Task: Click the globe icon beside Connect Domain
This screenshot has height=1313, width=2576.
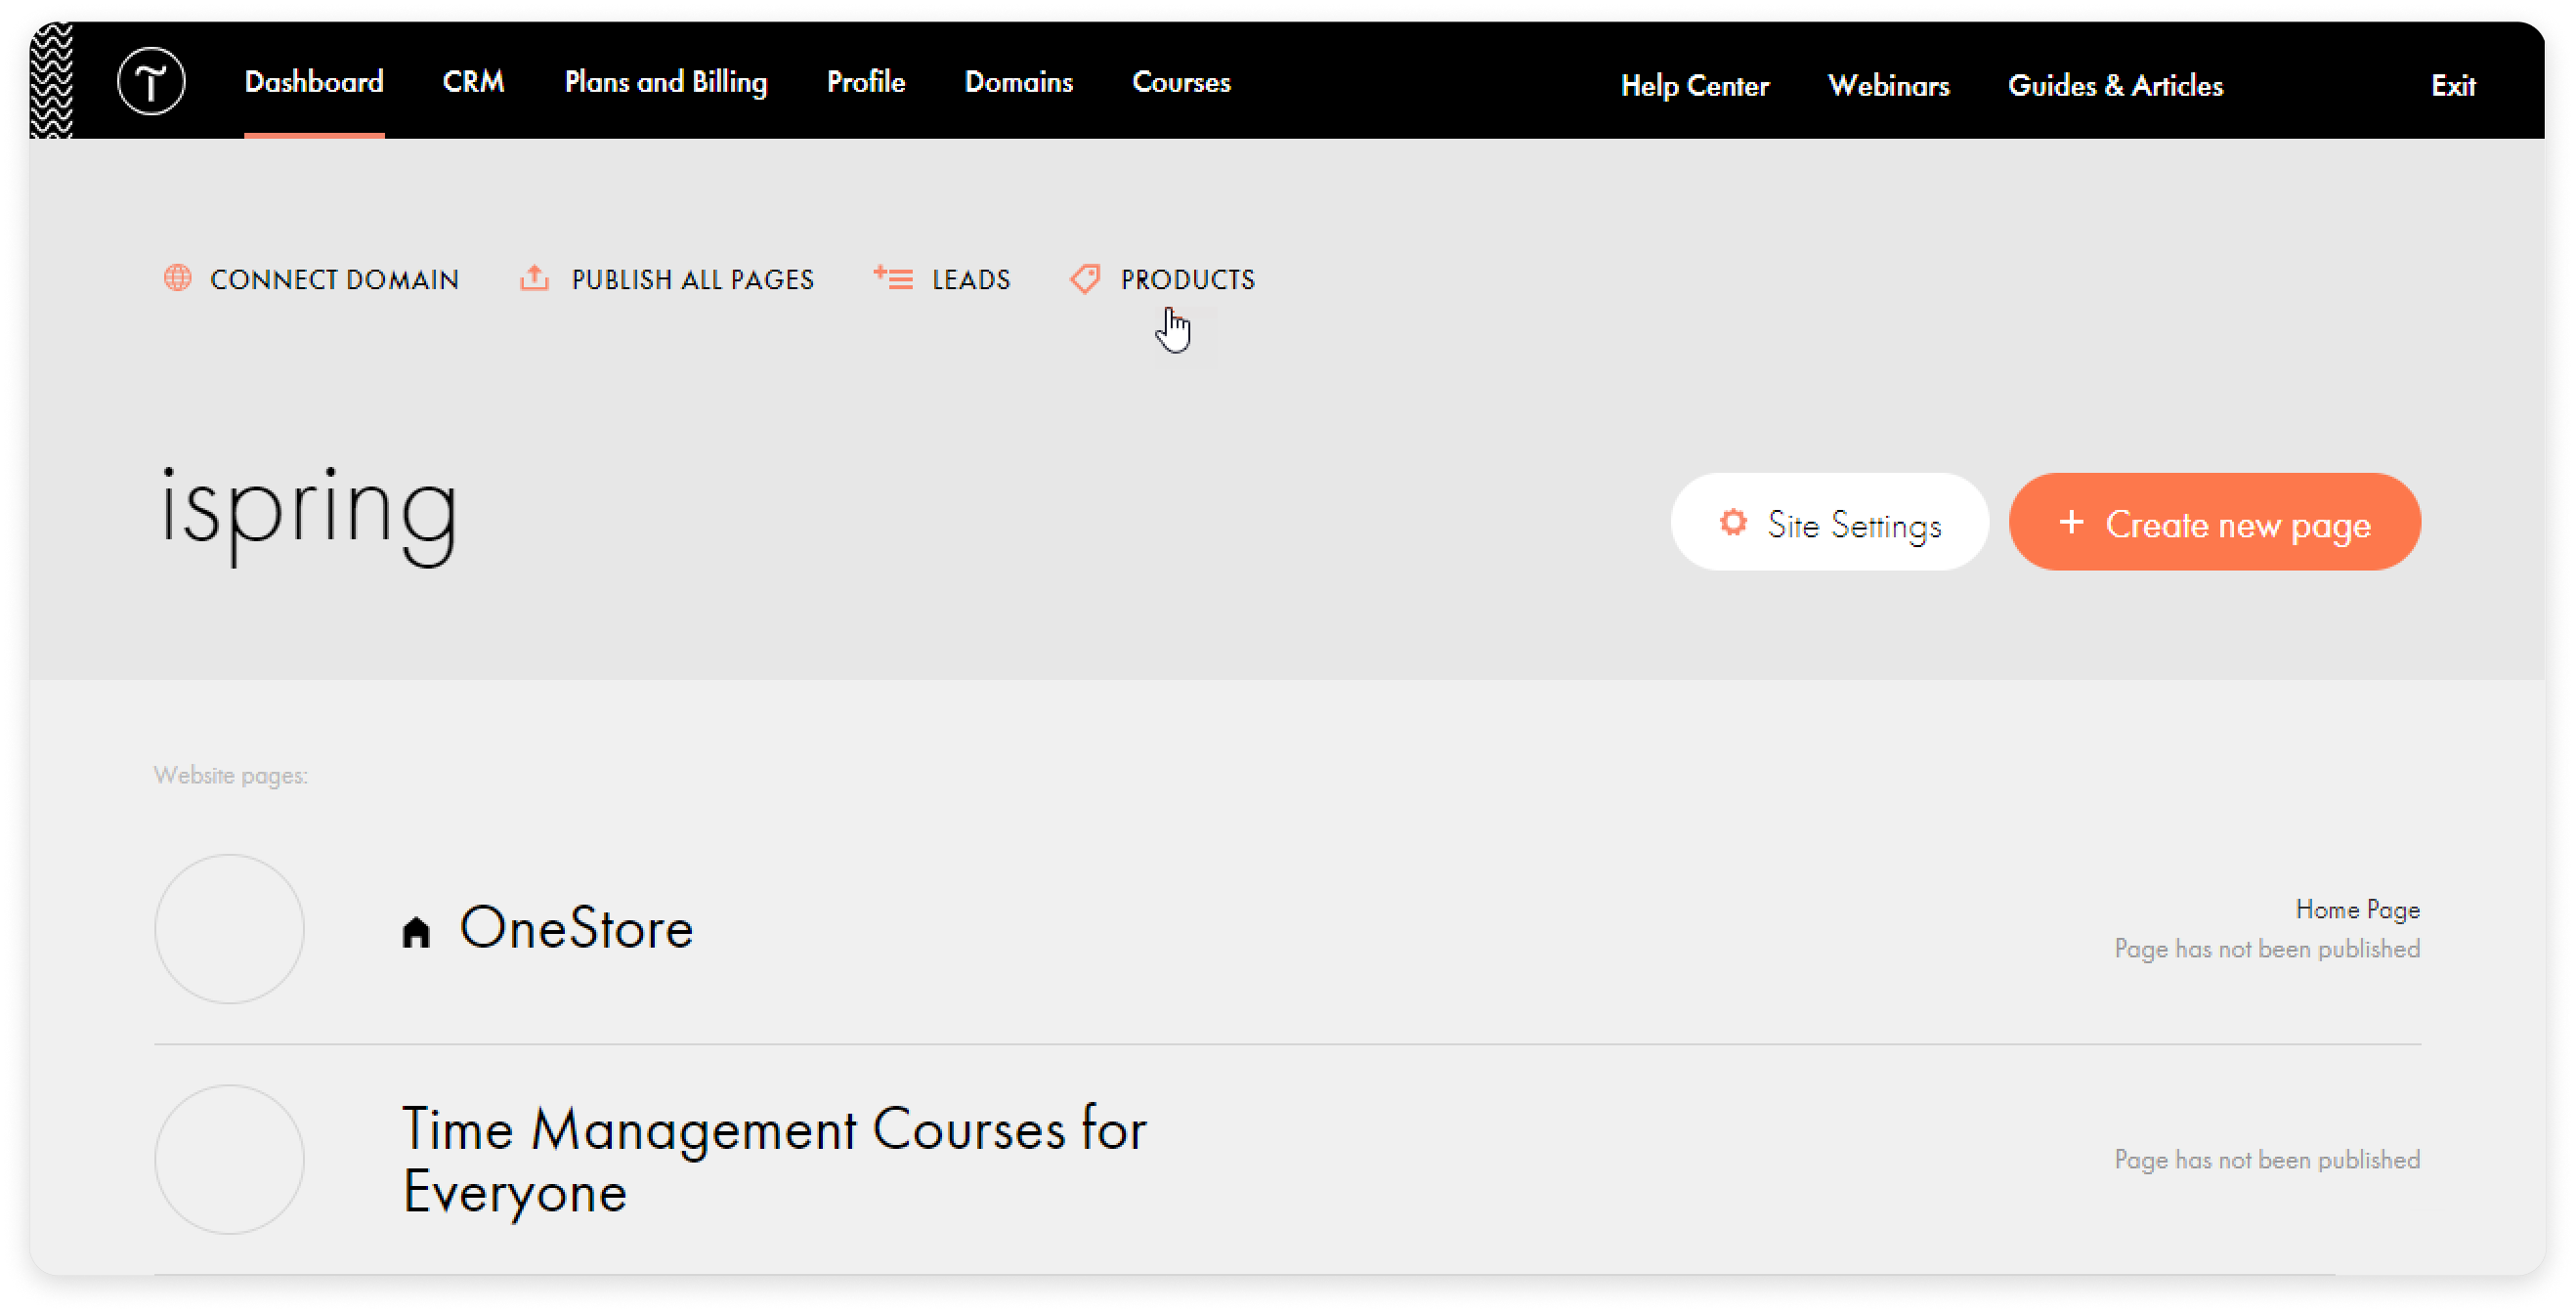Action: click(177, 278)
